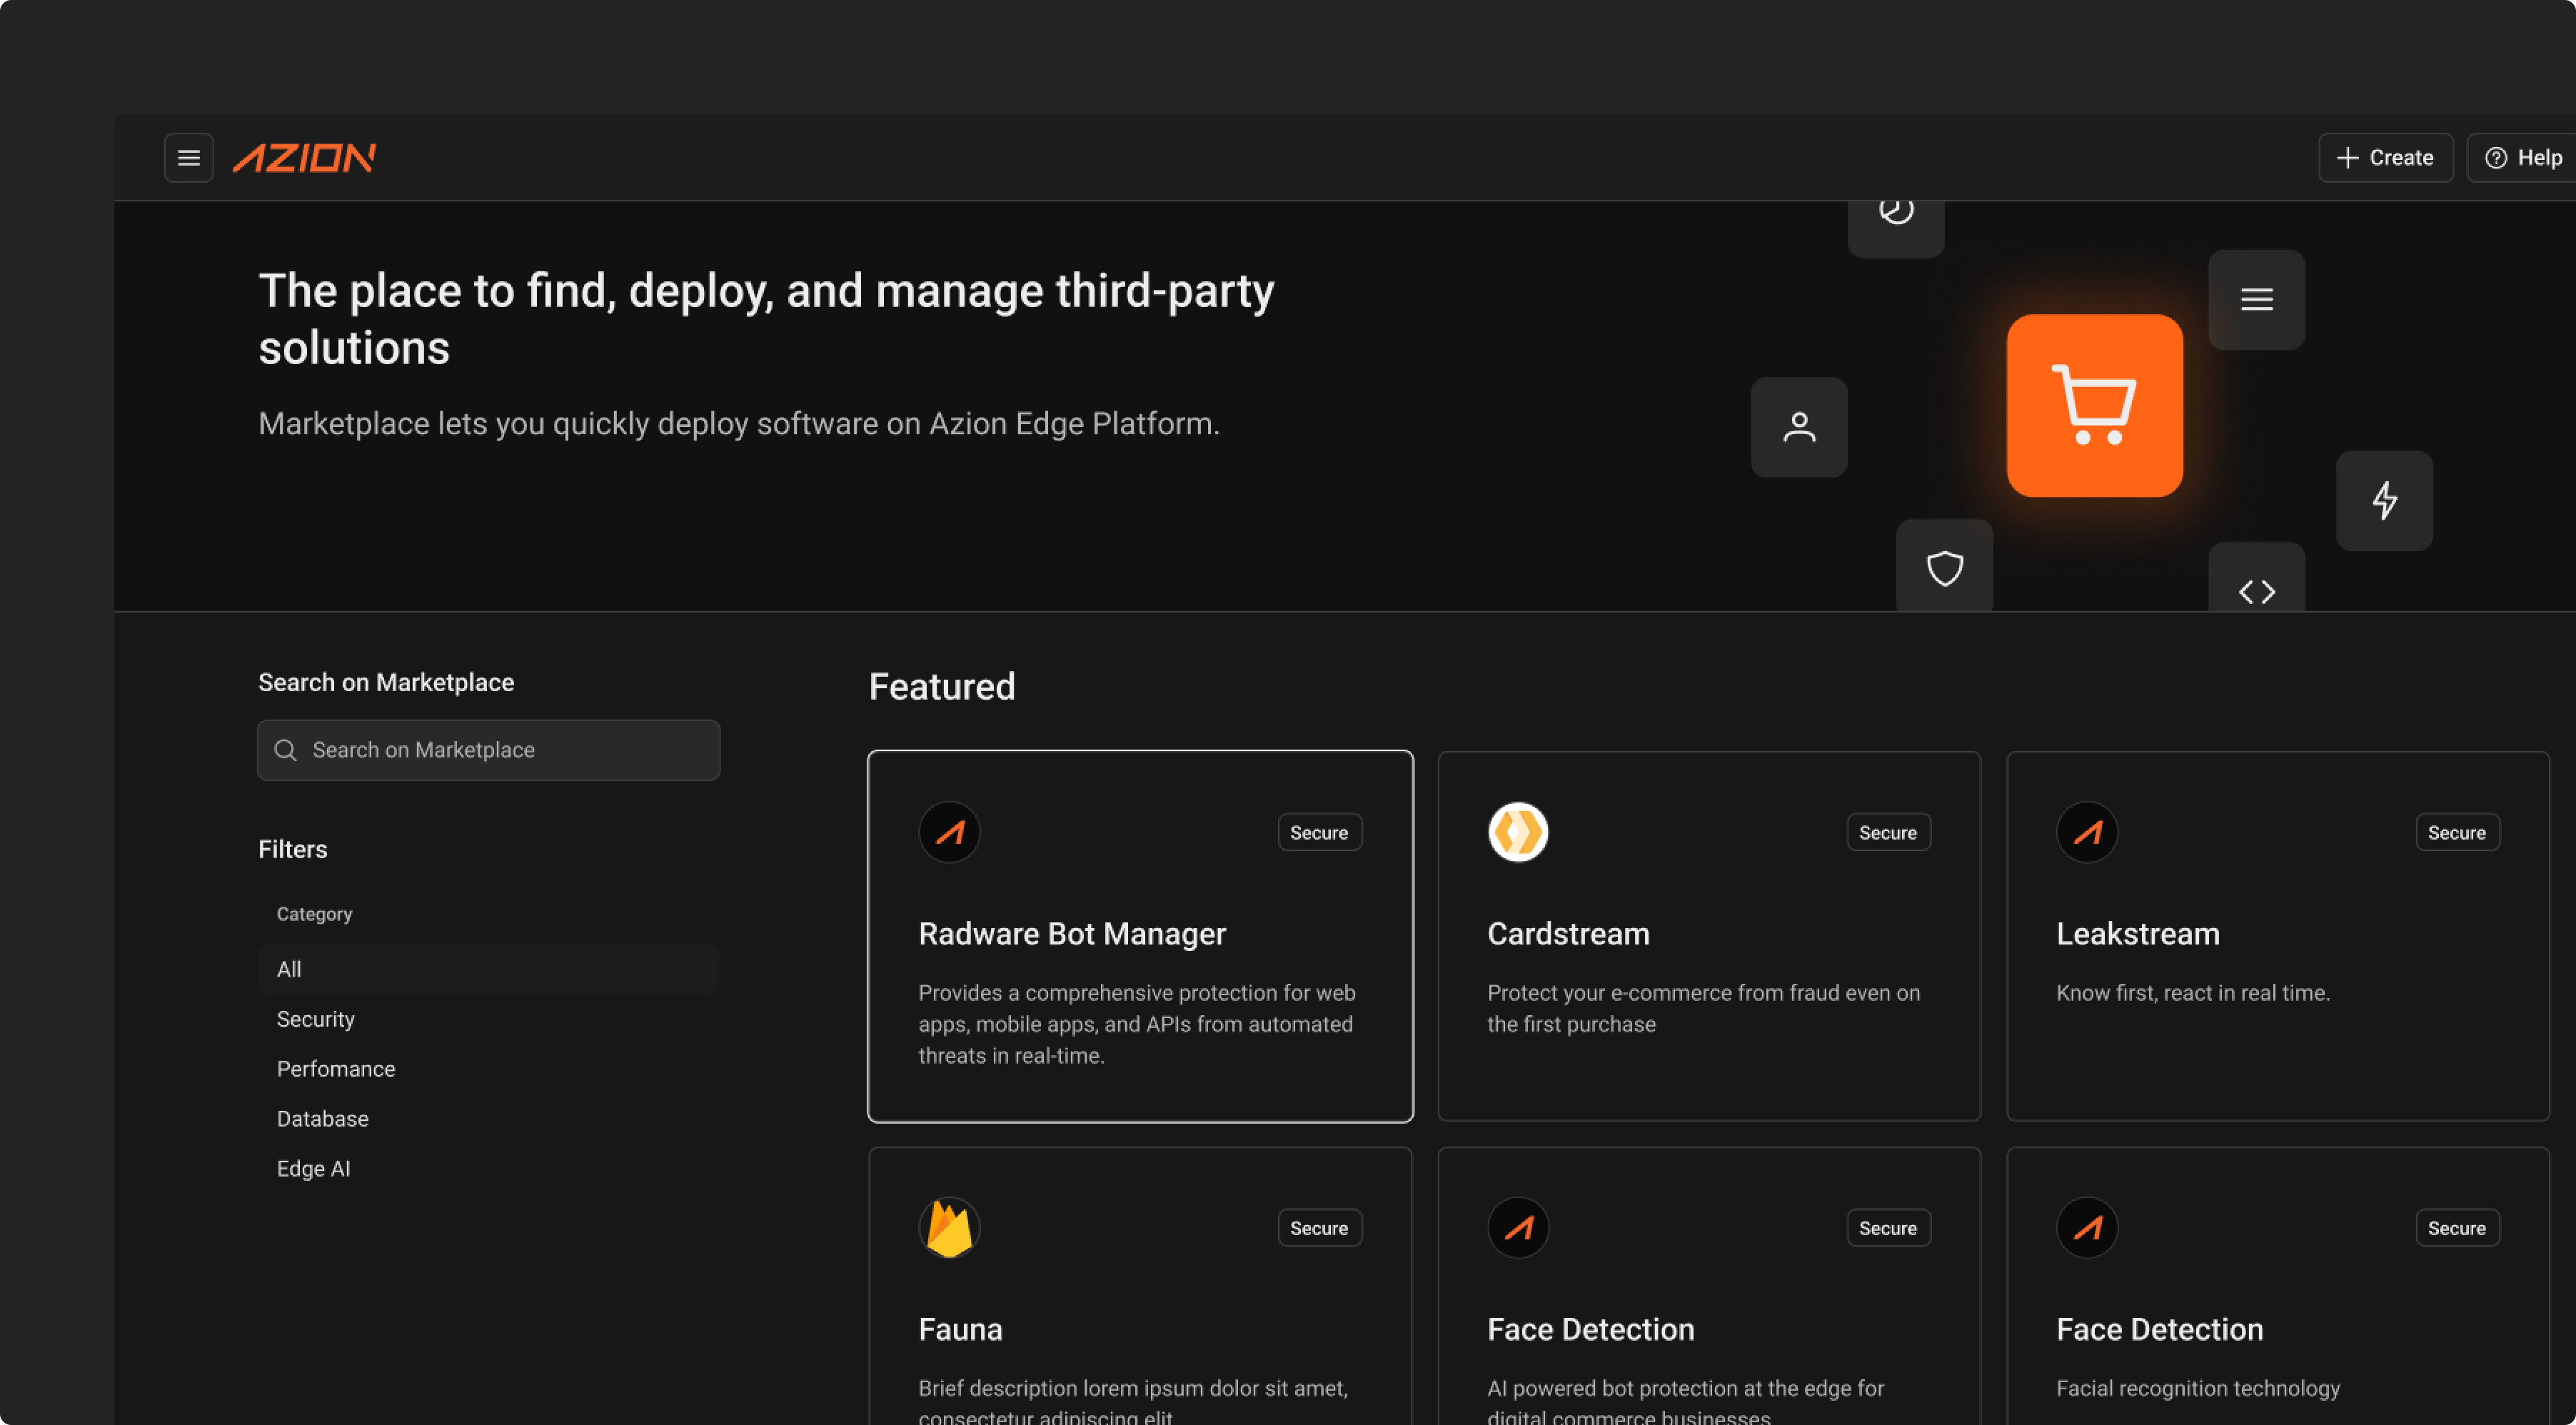Viewport: 2576px width, 1425px height.
Task: Click the Cardstream logo icon
Action: [1517, 832]
